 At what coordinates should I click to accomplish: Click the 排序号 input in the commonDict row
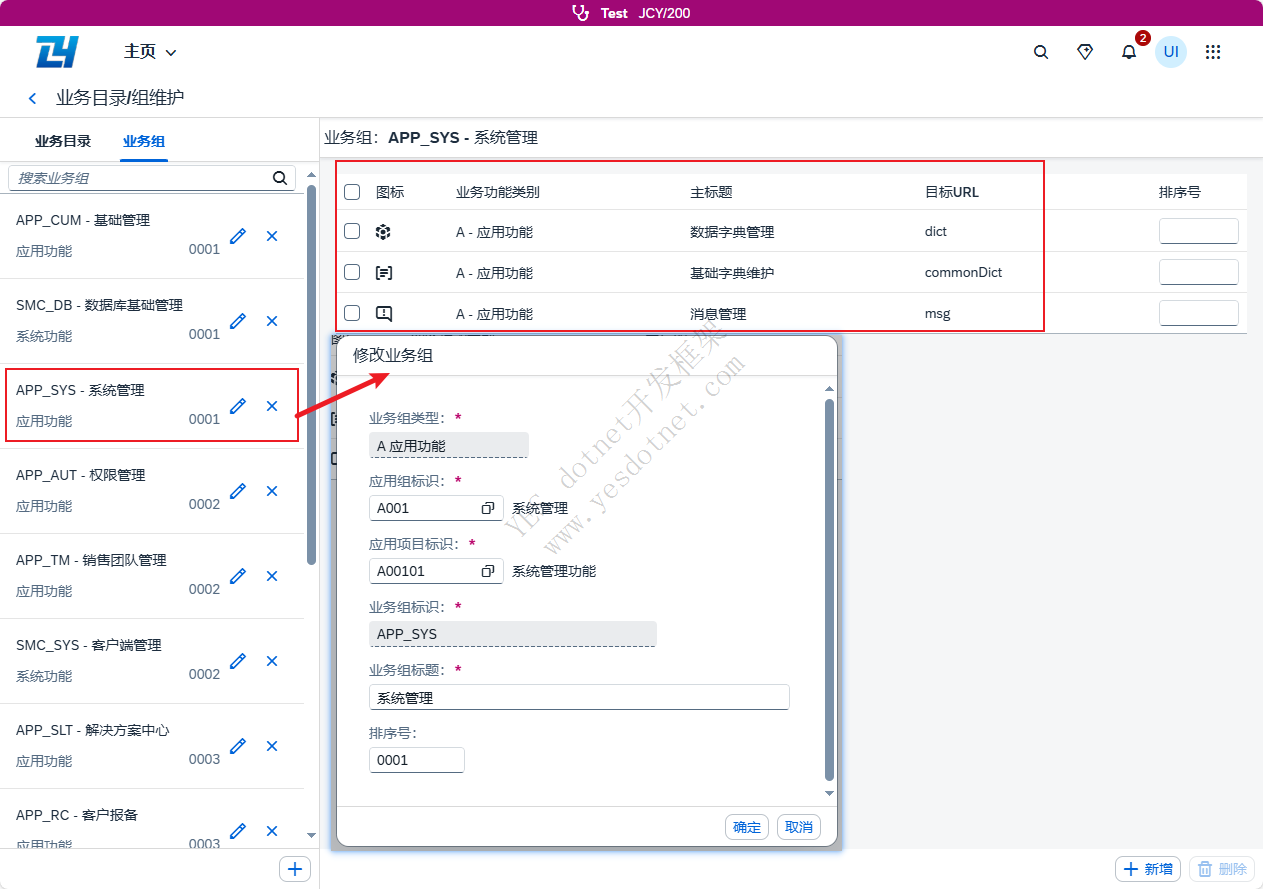pyautogui.click(x=1199, y=272)
